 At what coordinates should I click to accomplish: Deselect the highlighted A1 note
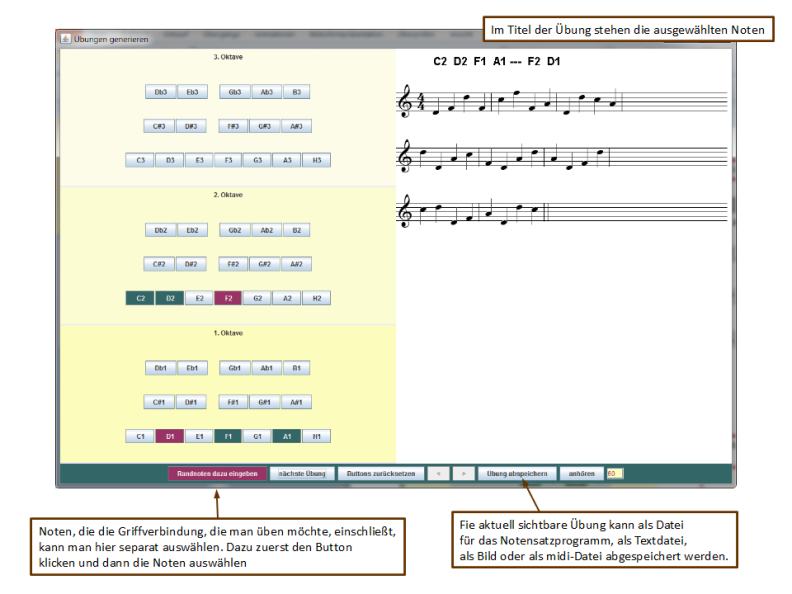pyautogui.click(x=287, y=436)
